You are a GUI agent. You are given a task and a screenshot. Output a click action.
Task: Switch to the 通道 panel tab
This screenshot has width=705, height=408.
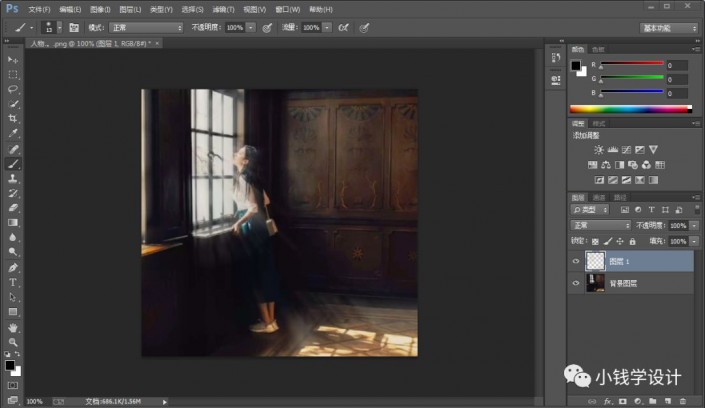coord(600,198)
